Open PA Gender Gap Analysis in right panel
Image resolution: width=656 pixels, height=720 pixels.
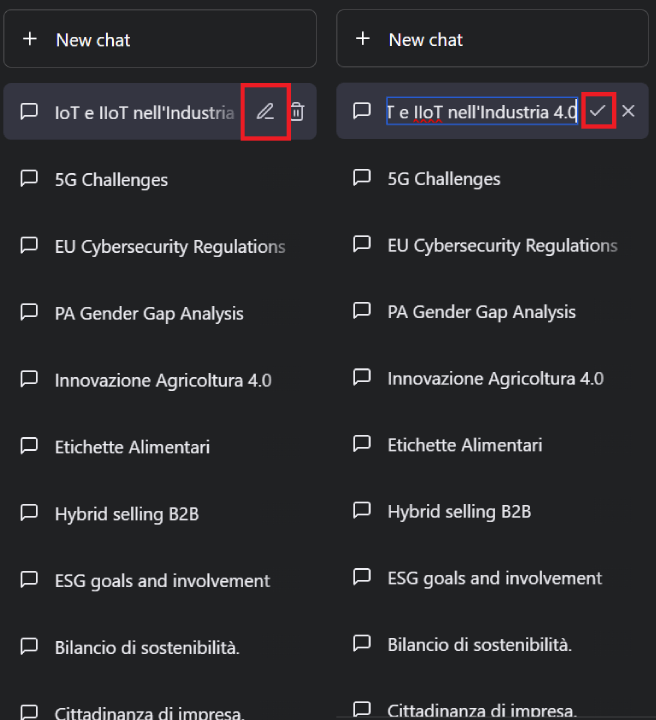click(481, 312)
